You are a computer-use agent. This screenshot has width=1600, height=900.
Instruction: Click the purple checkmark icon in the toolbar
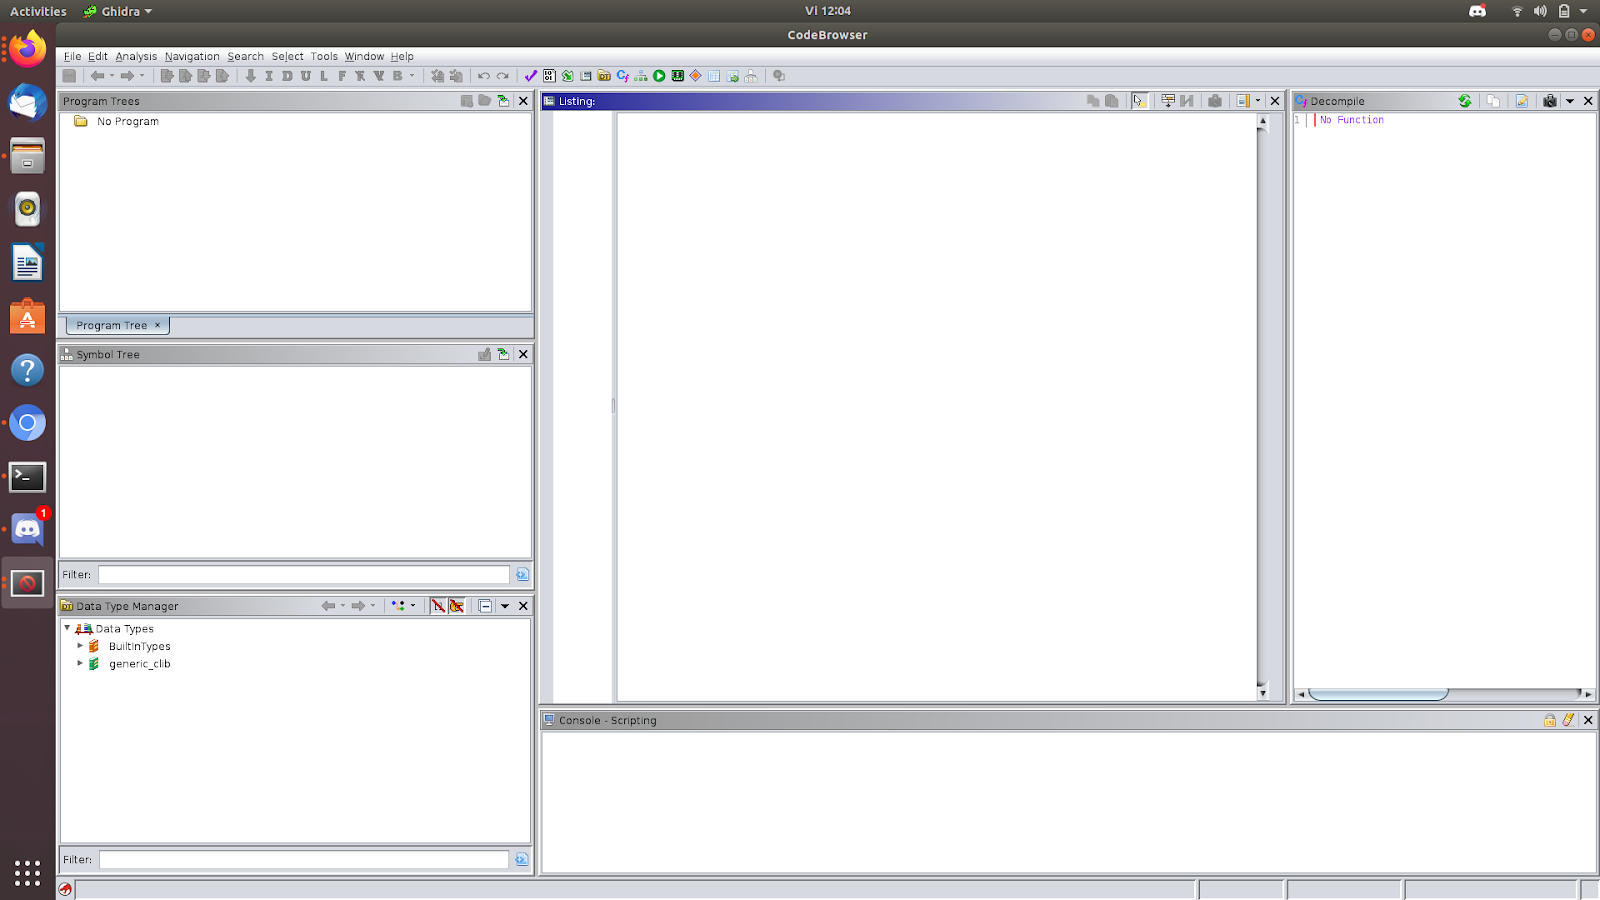click(531, 76)
